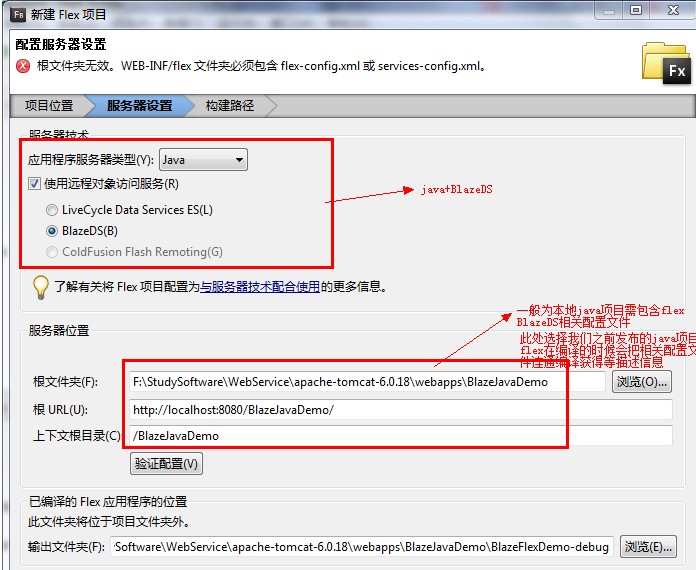
Task: Switch to the 服务器设置 step tab
Action: (139, 106)
